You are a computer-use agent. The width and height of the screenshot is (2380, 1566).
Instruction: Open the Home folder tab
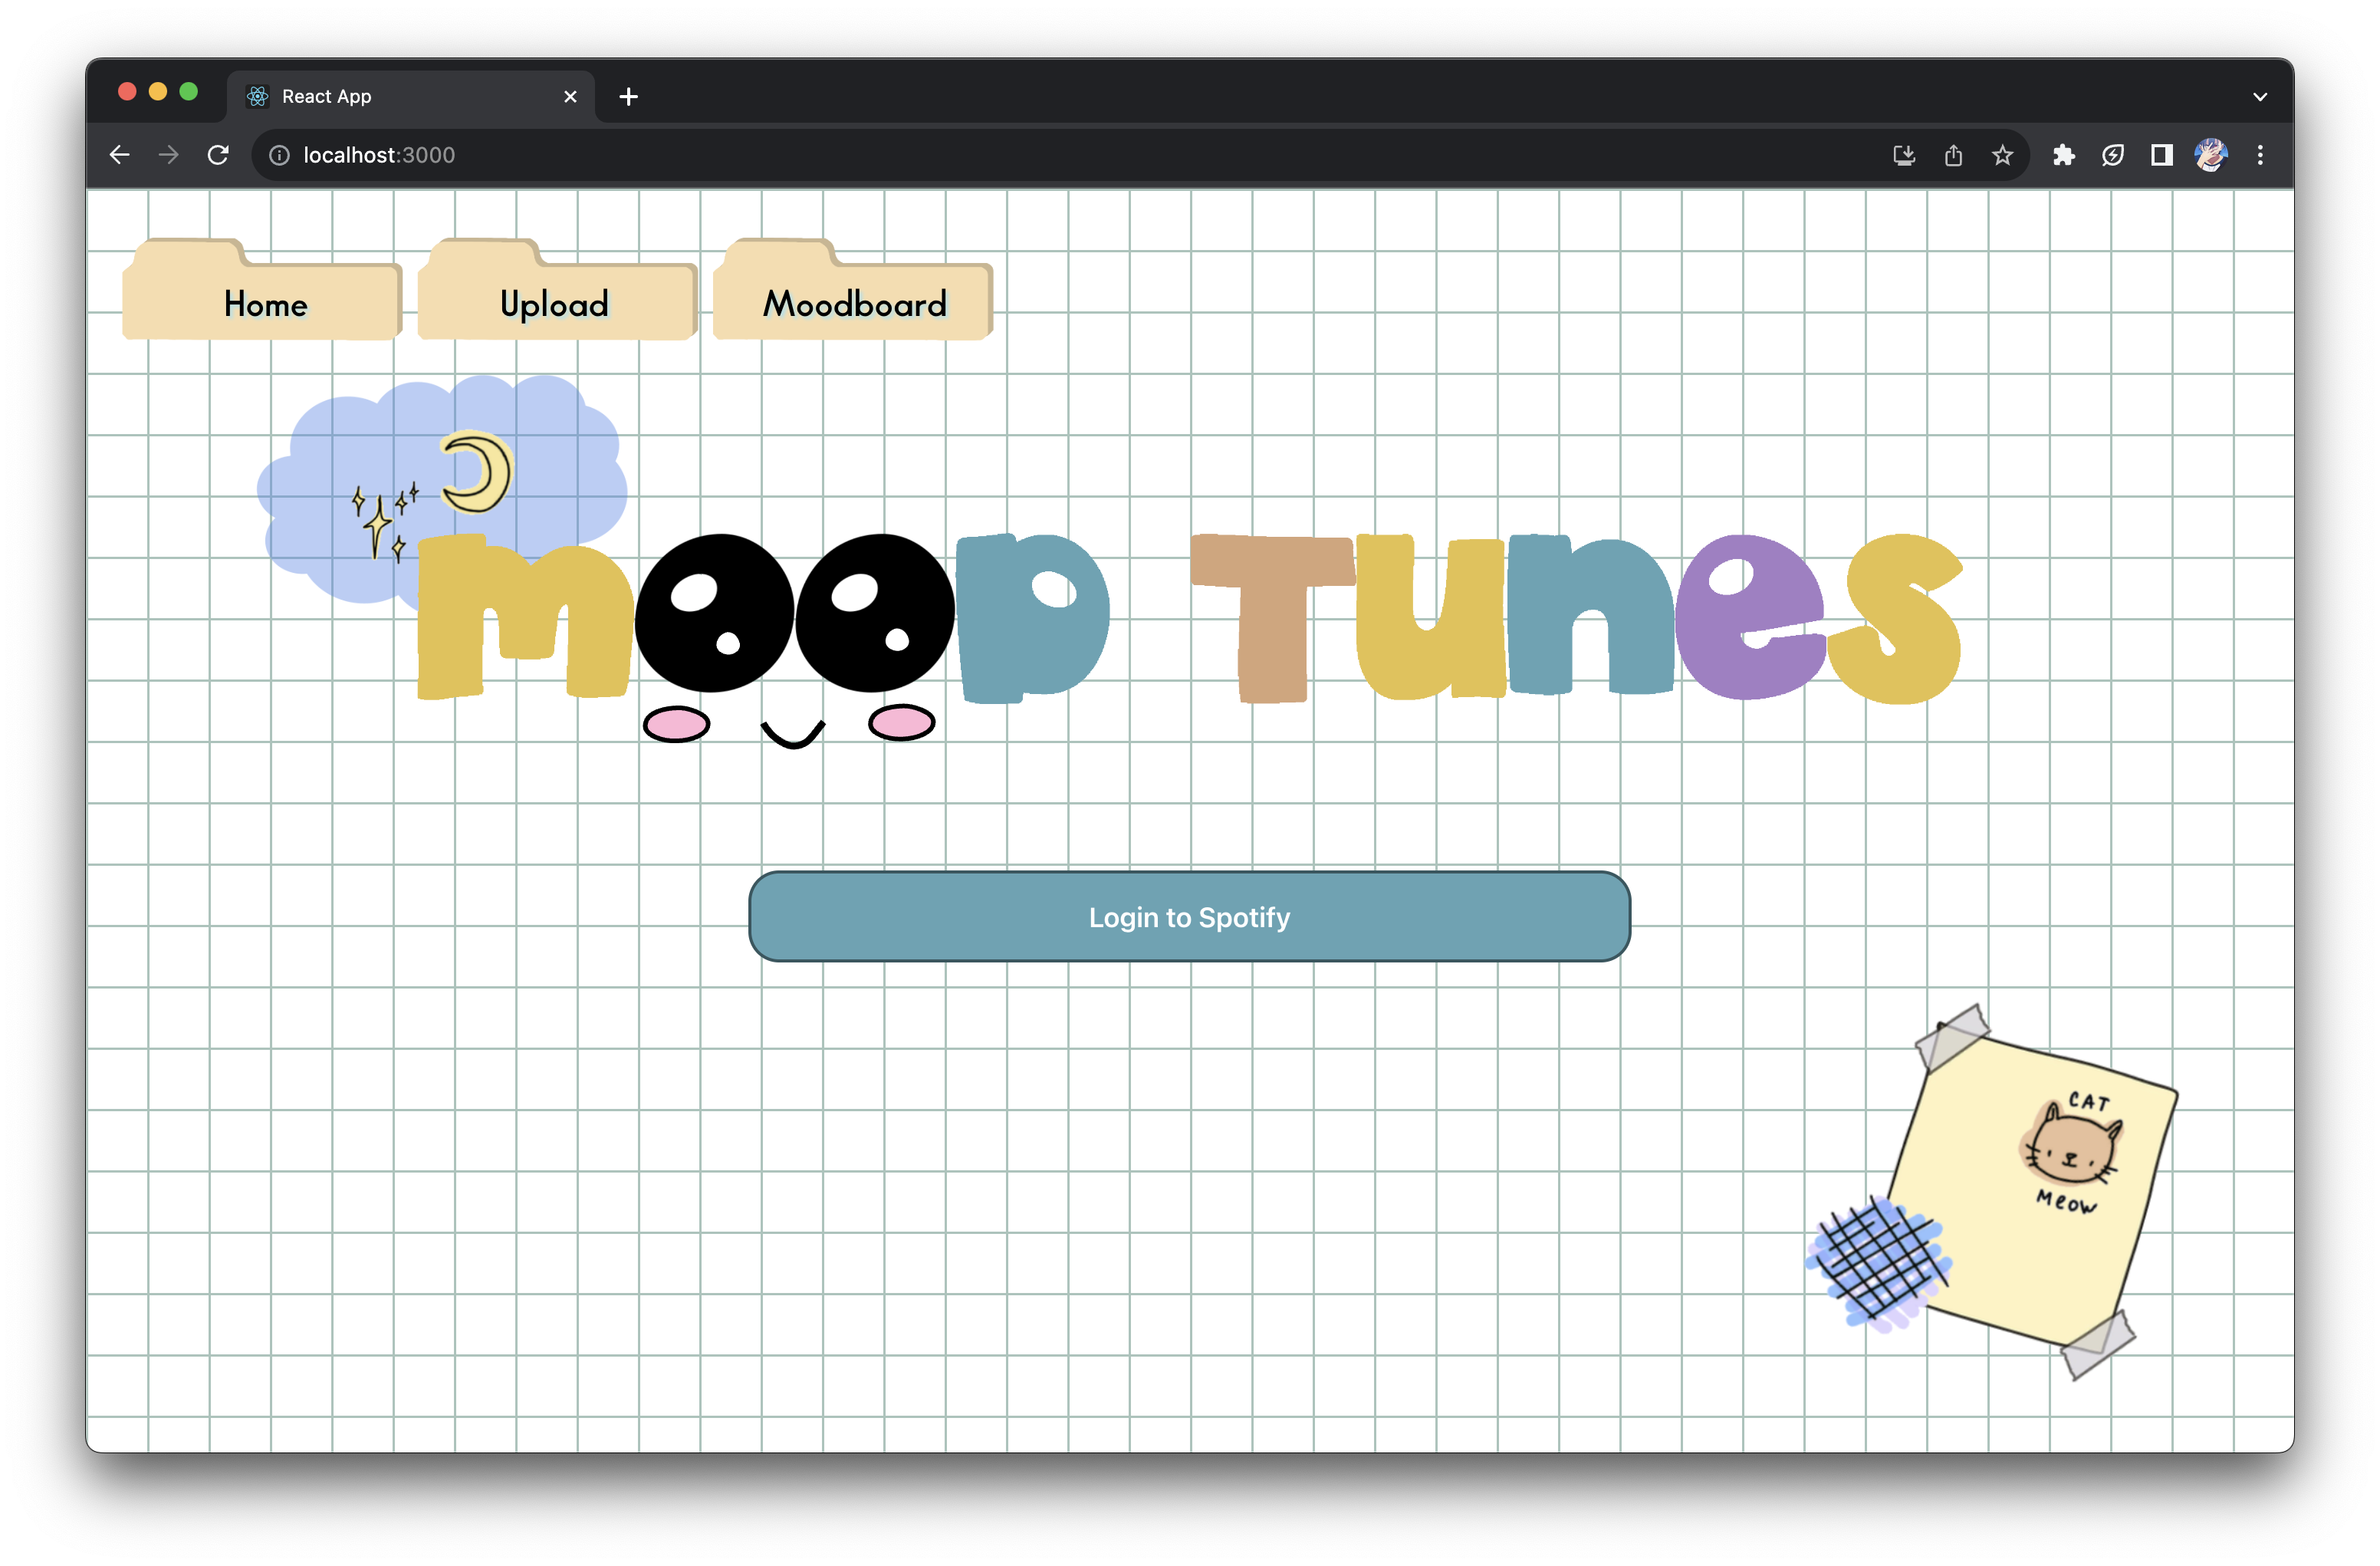click(x=264, y=302)
